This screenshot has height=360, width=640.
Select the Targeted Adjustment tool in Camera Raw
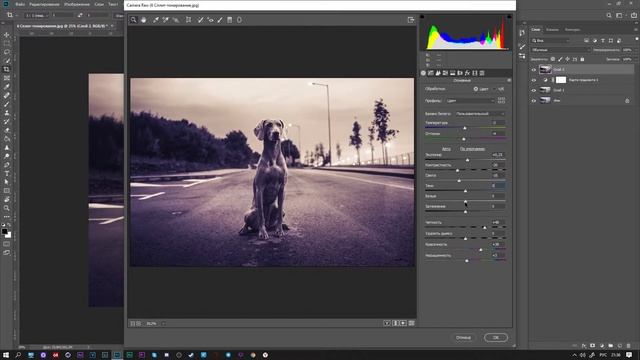(x=176, y=20)
